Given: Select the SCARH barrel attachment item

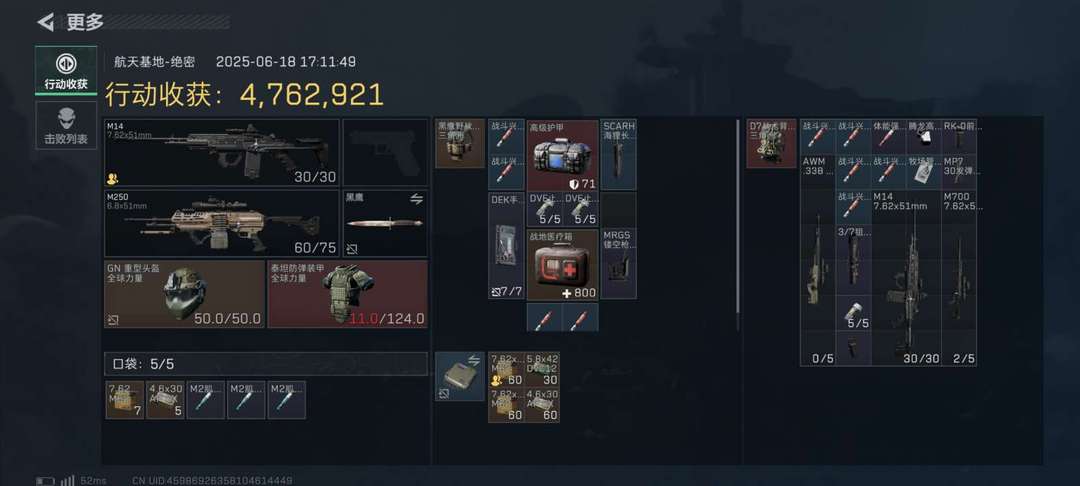Looking at the screenshot, I should pos(619,155).
